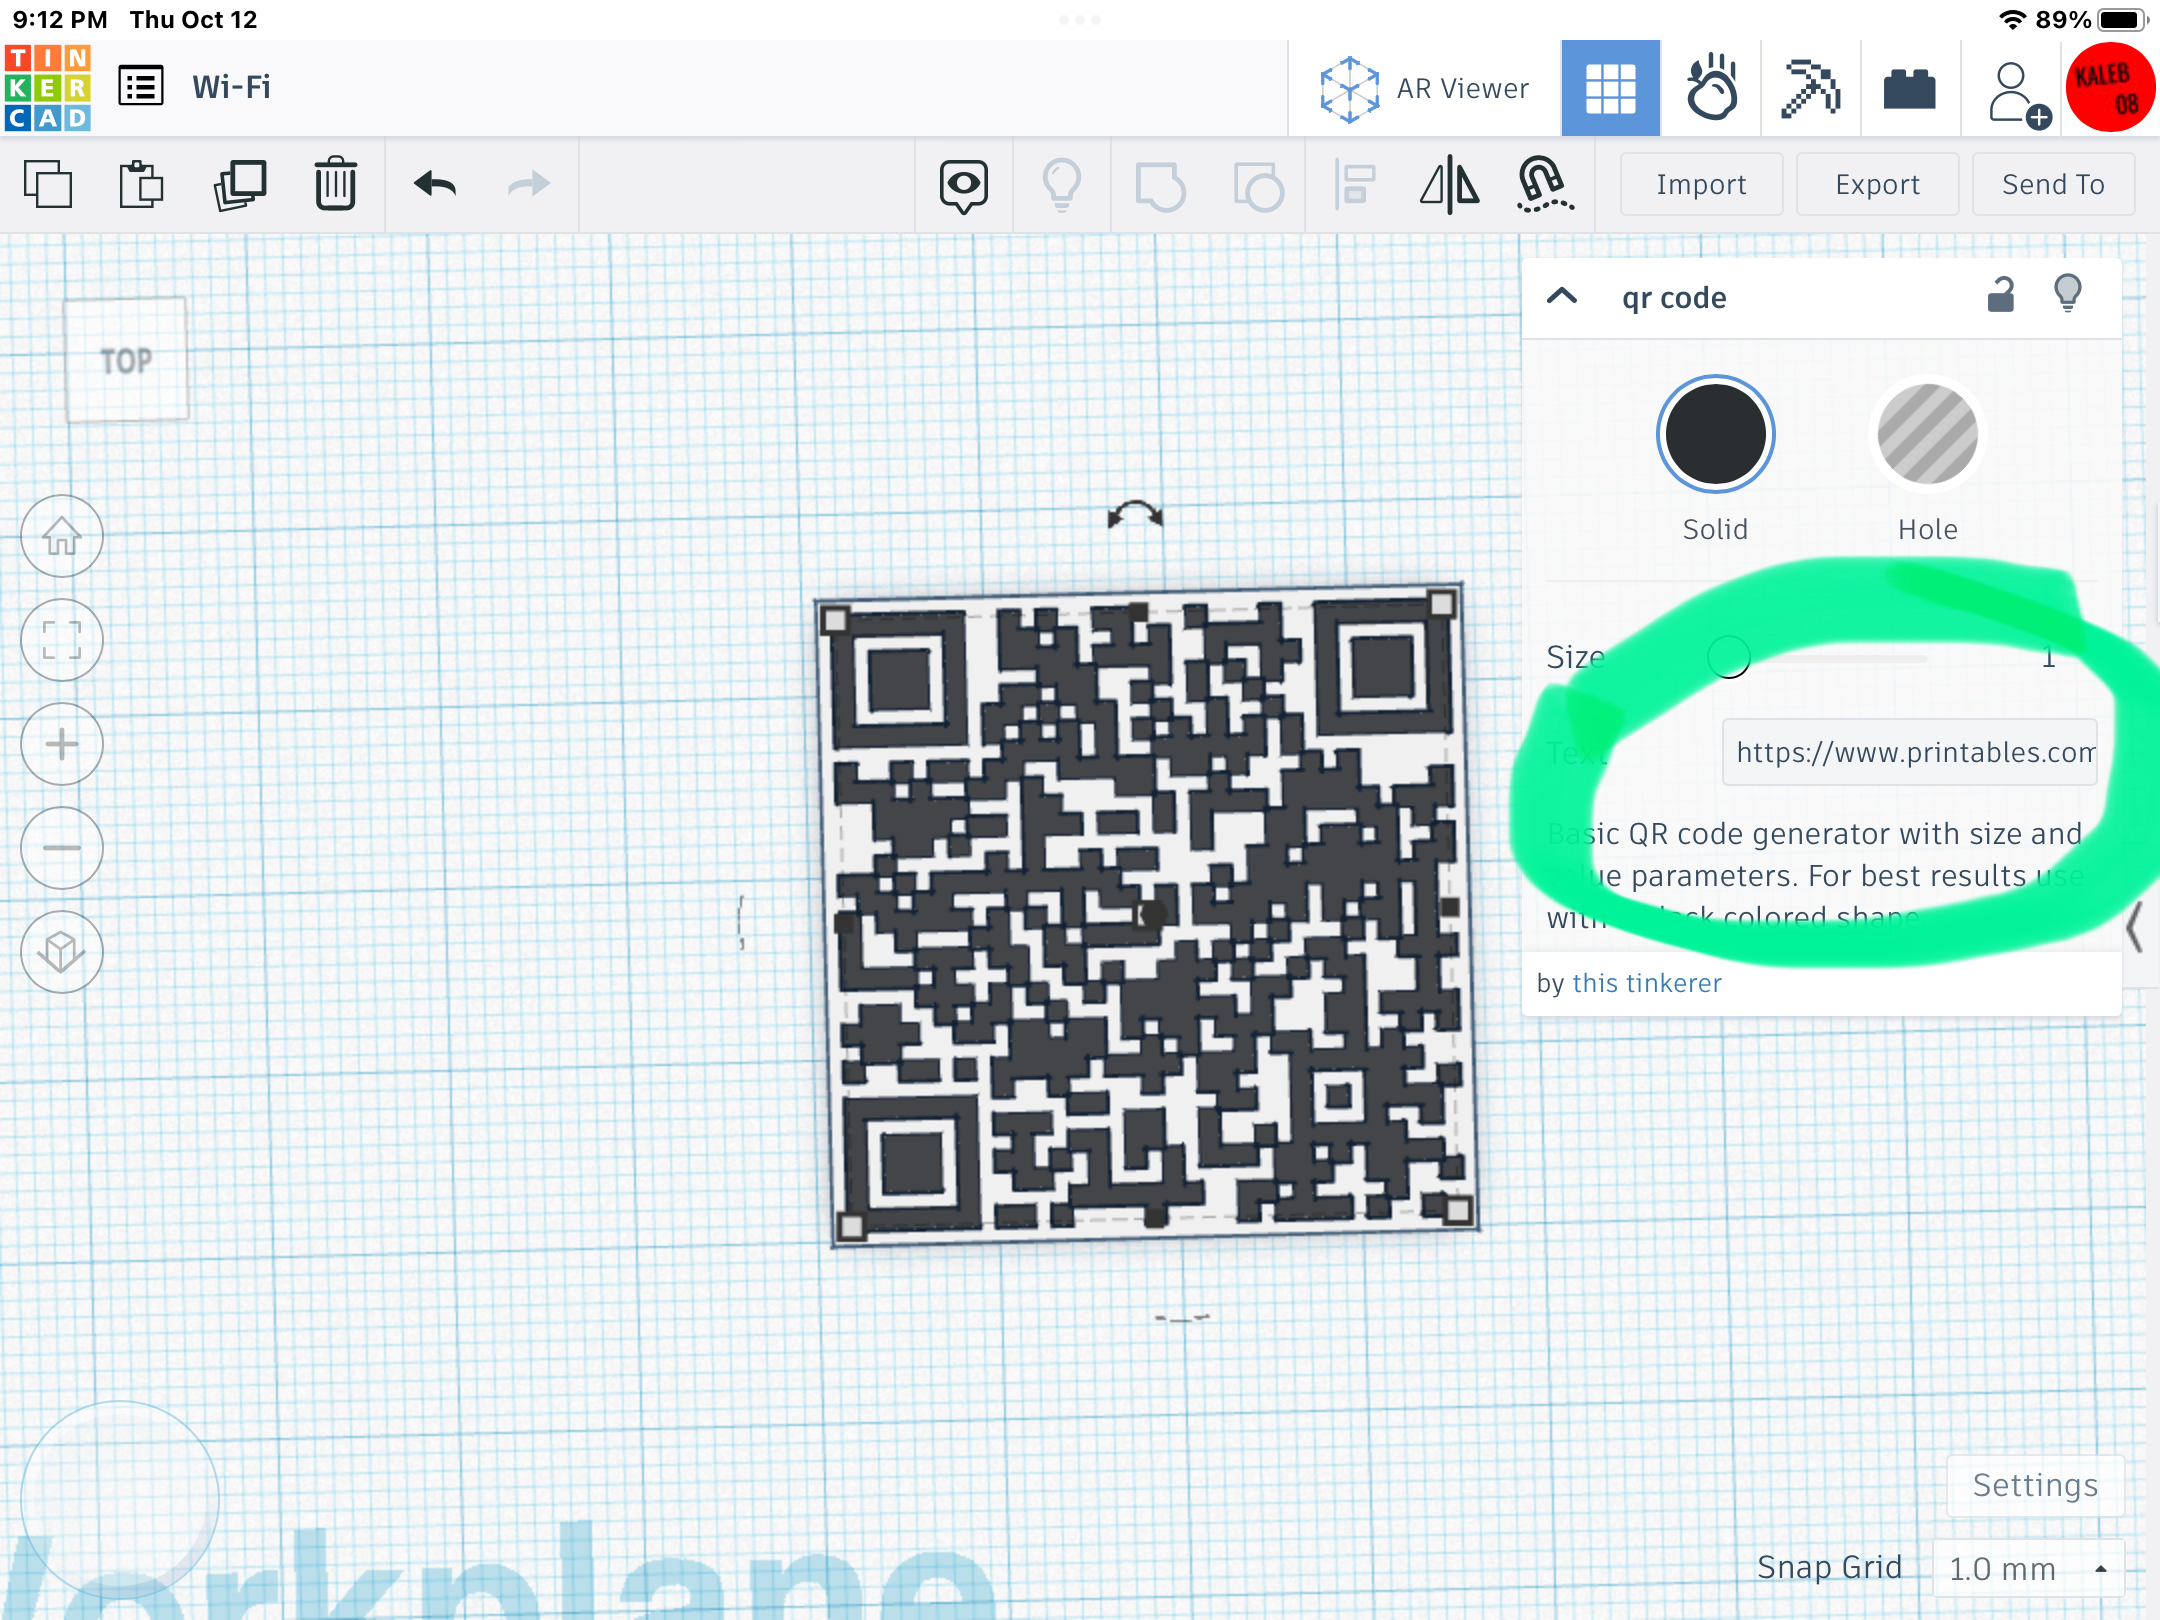This screenshot has height=1620, width=2160.
Task: Activate the Cruise magnet tool
Action: (1545, 186)
